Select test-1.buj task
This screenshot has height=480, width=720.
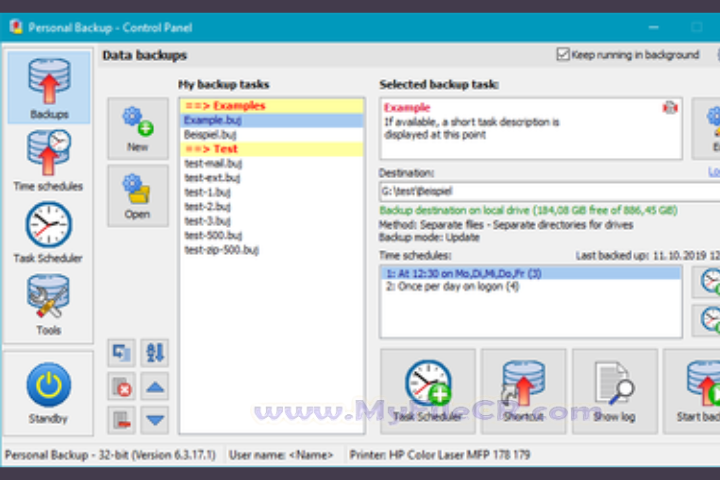(272, 192)
